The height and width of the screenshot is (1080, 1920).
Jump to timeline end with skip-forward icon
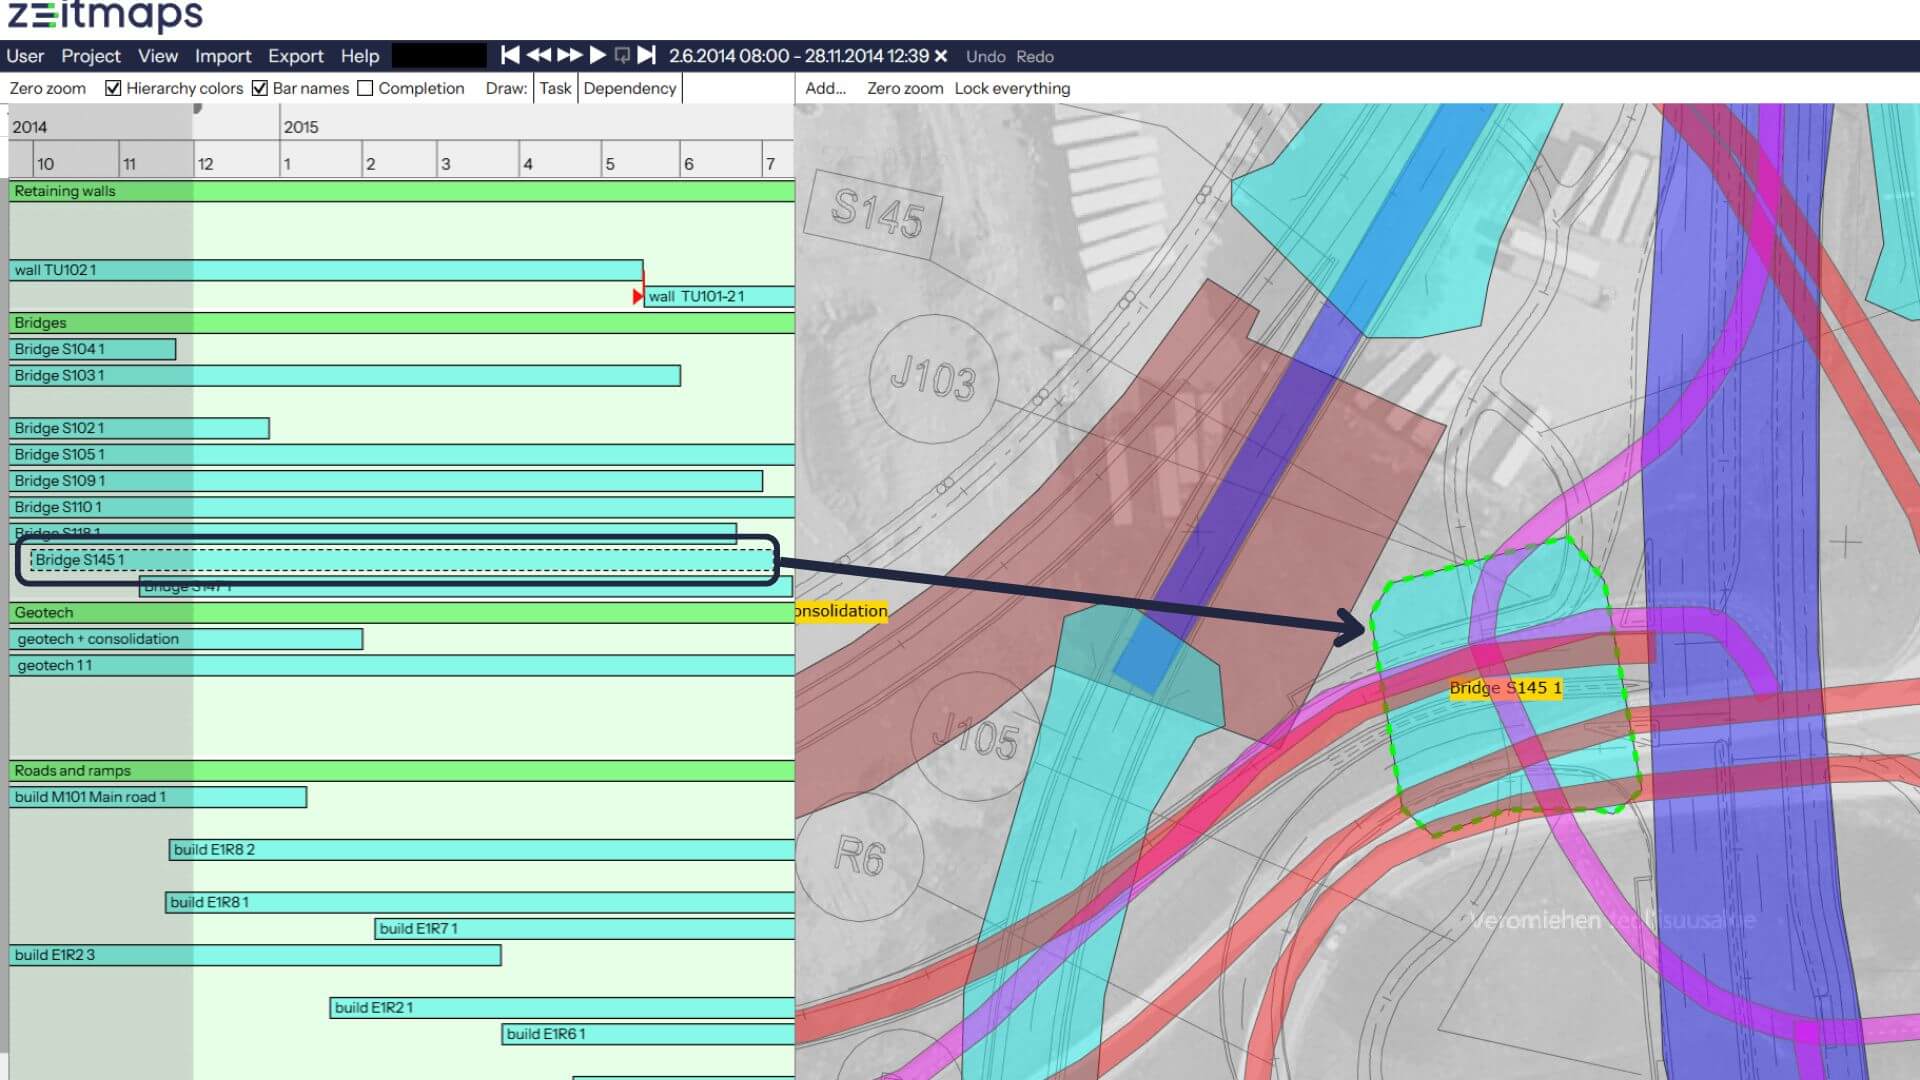click(x=647, y=55)
